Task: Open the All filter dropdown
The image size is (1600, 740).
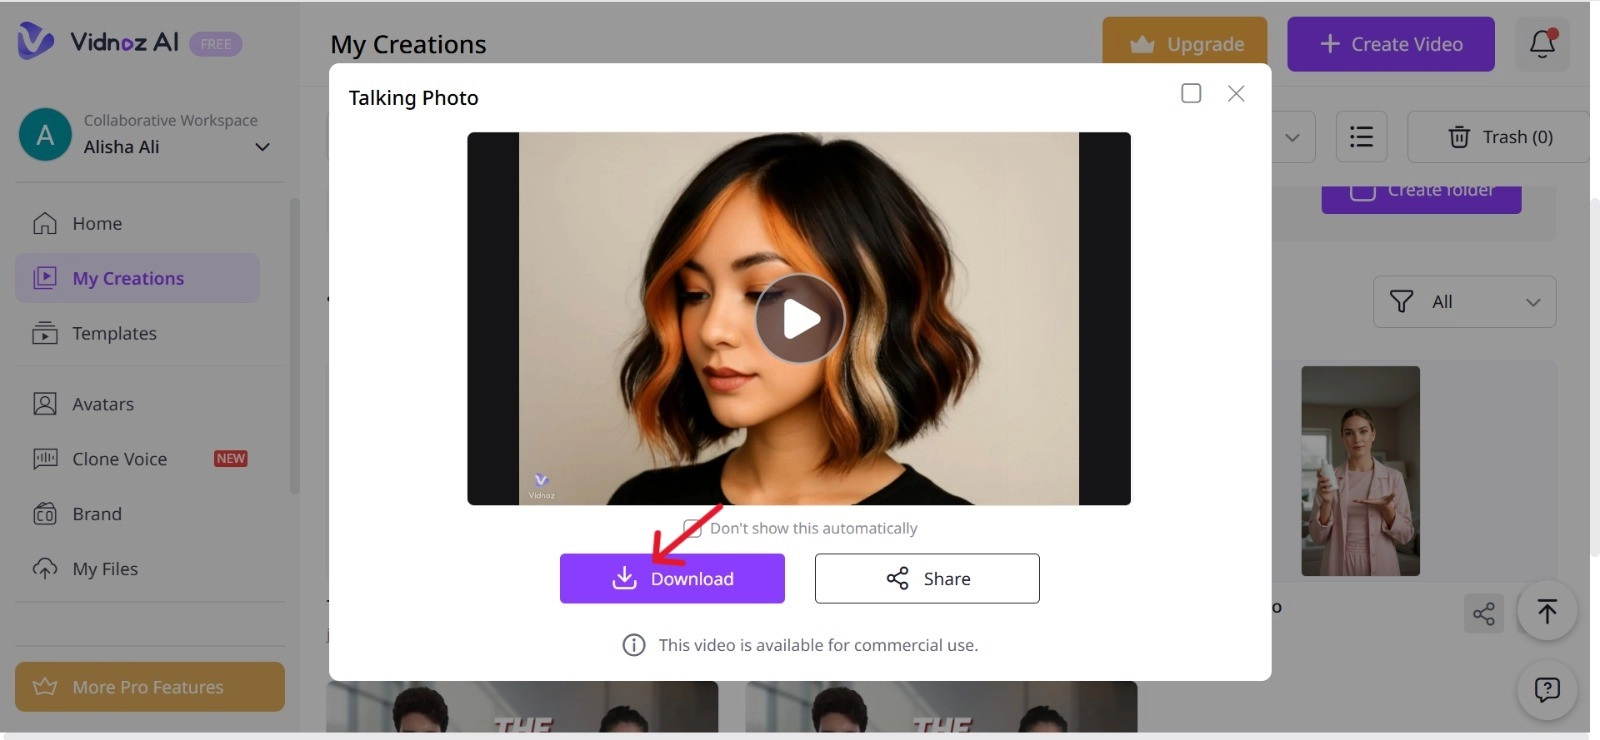Action: (1464, 301)
